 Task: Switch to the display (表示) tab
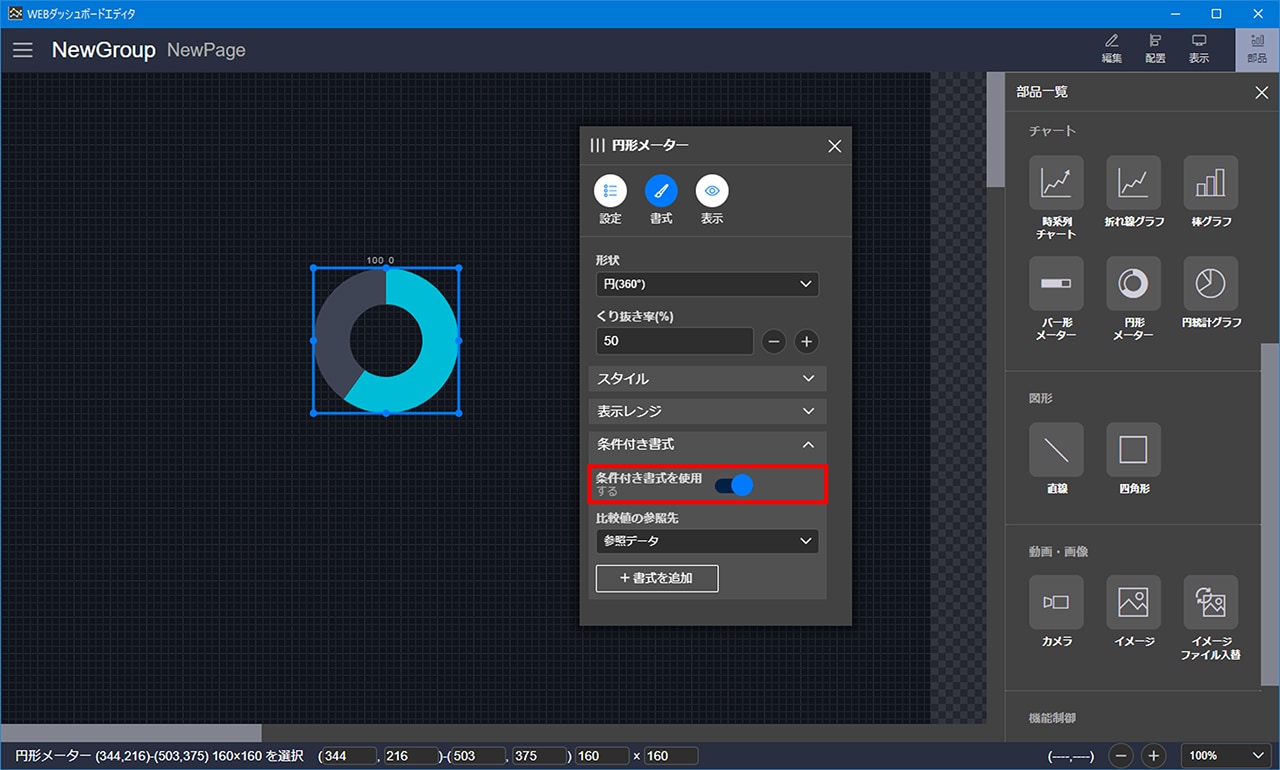[x=712, y=191]
